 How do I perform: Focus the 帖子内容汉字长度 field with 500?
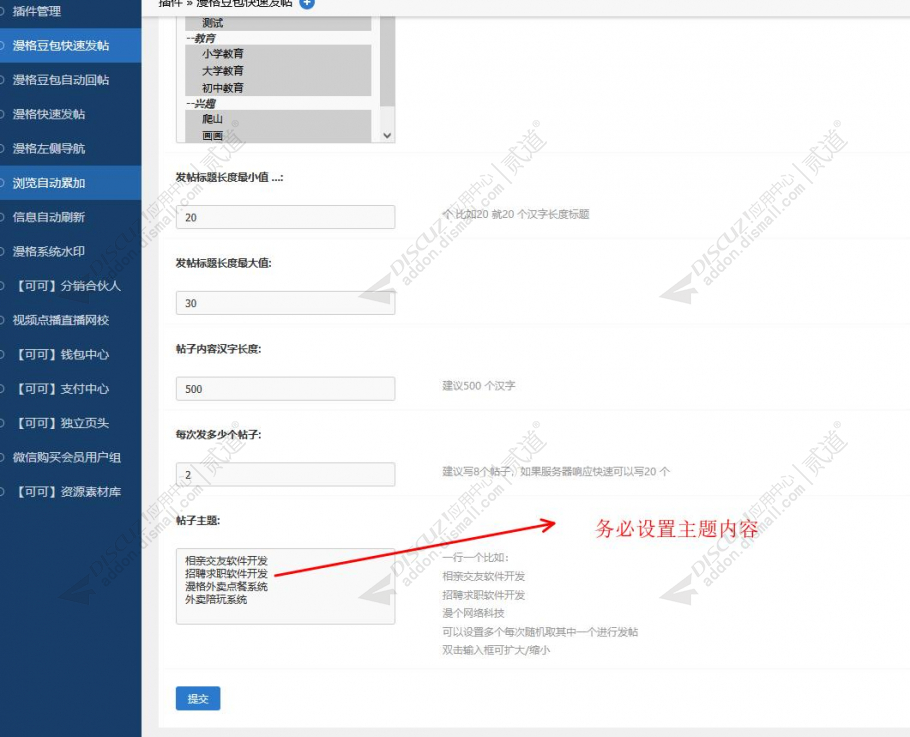tap(286, 389)
